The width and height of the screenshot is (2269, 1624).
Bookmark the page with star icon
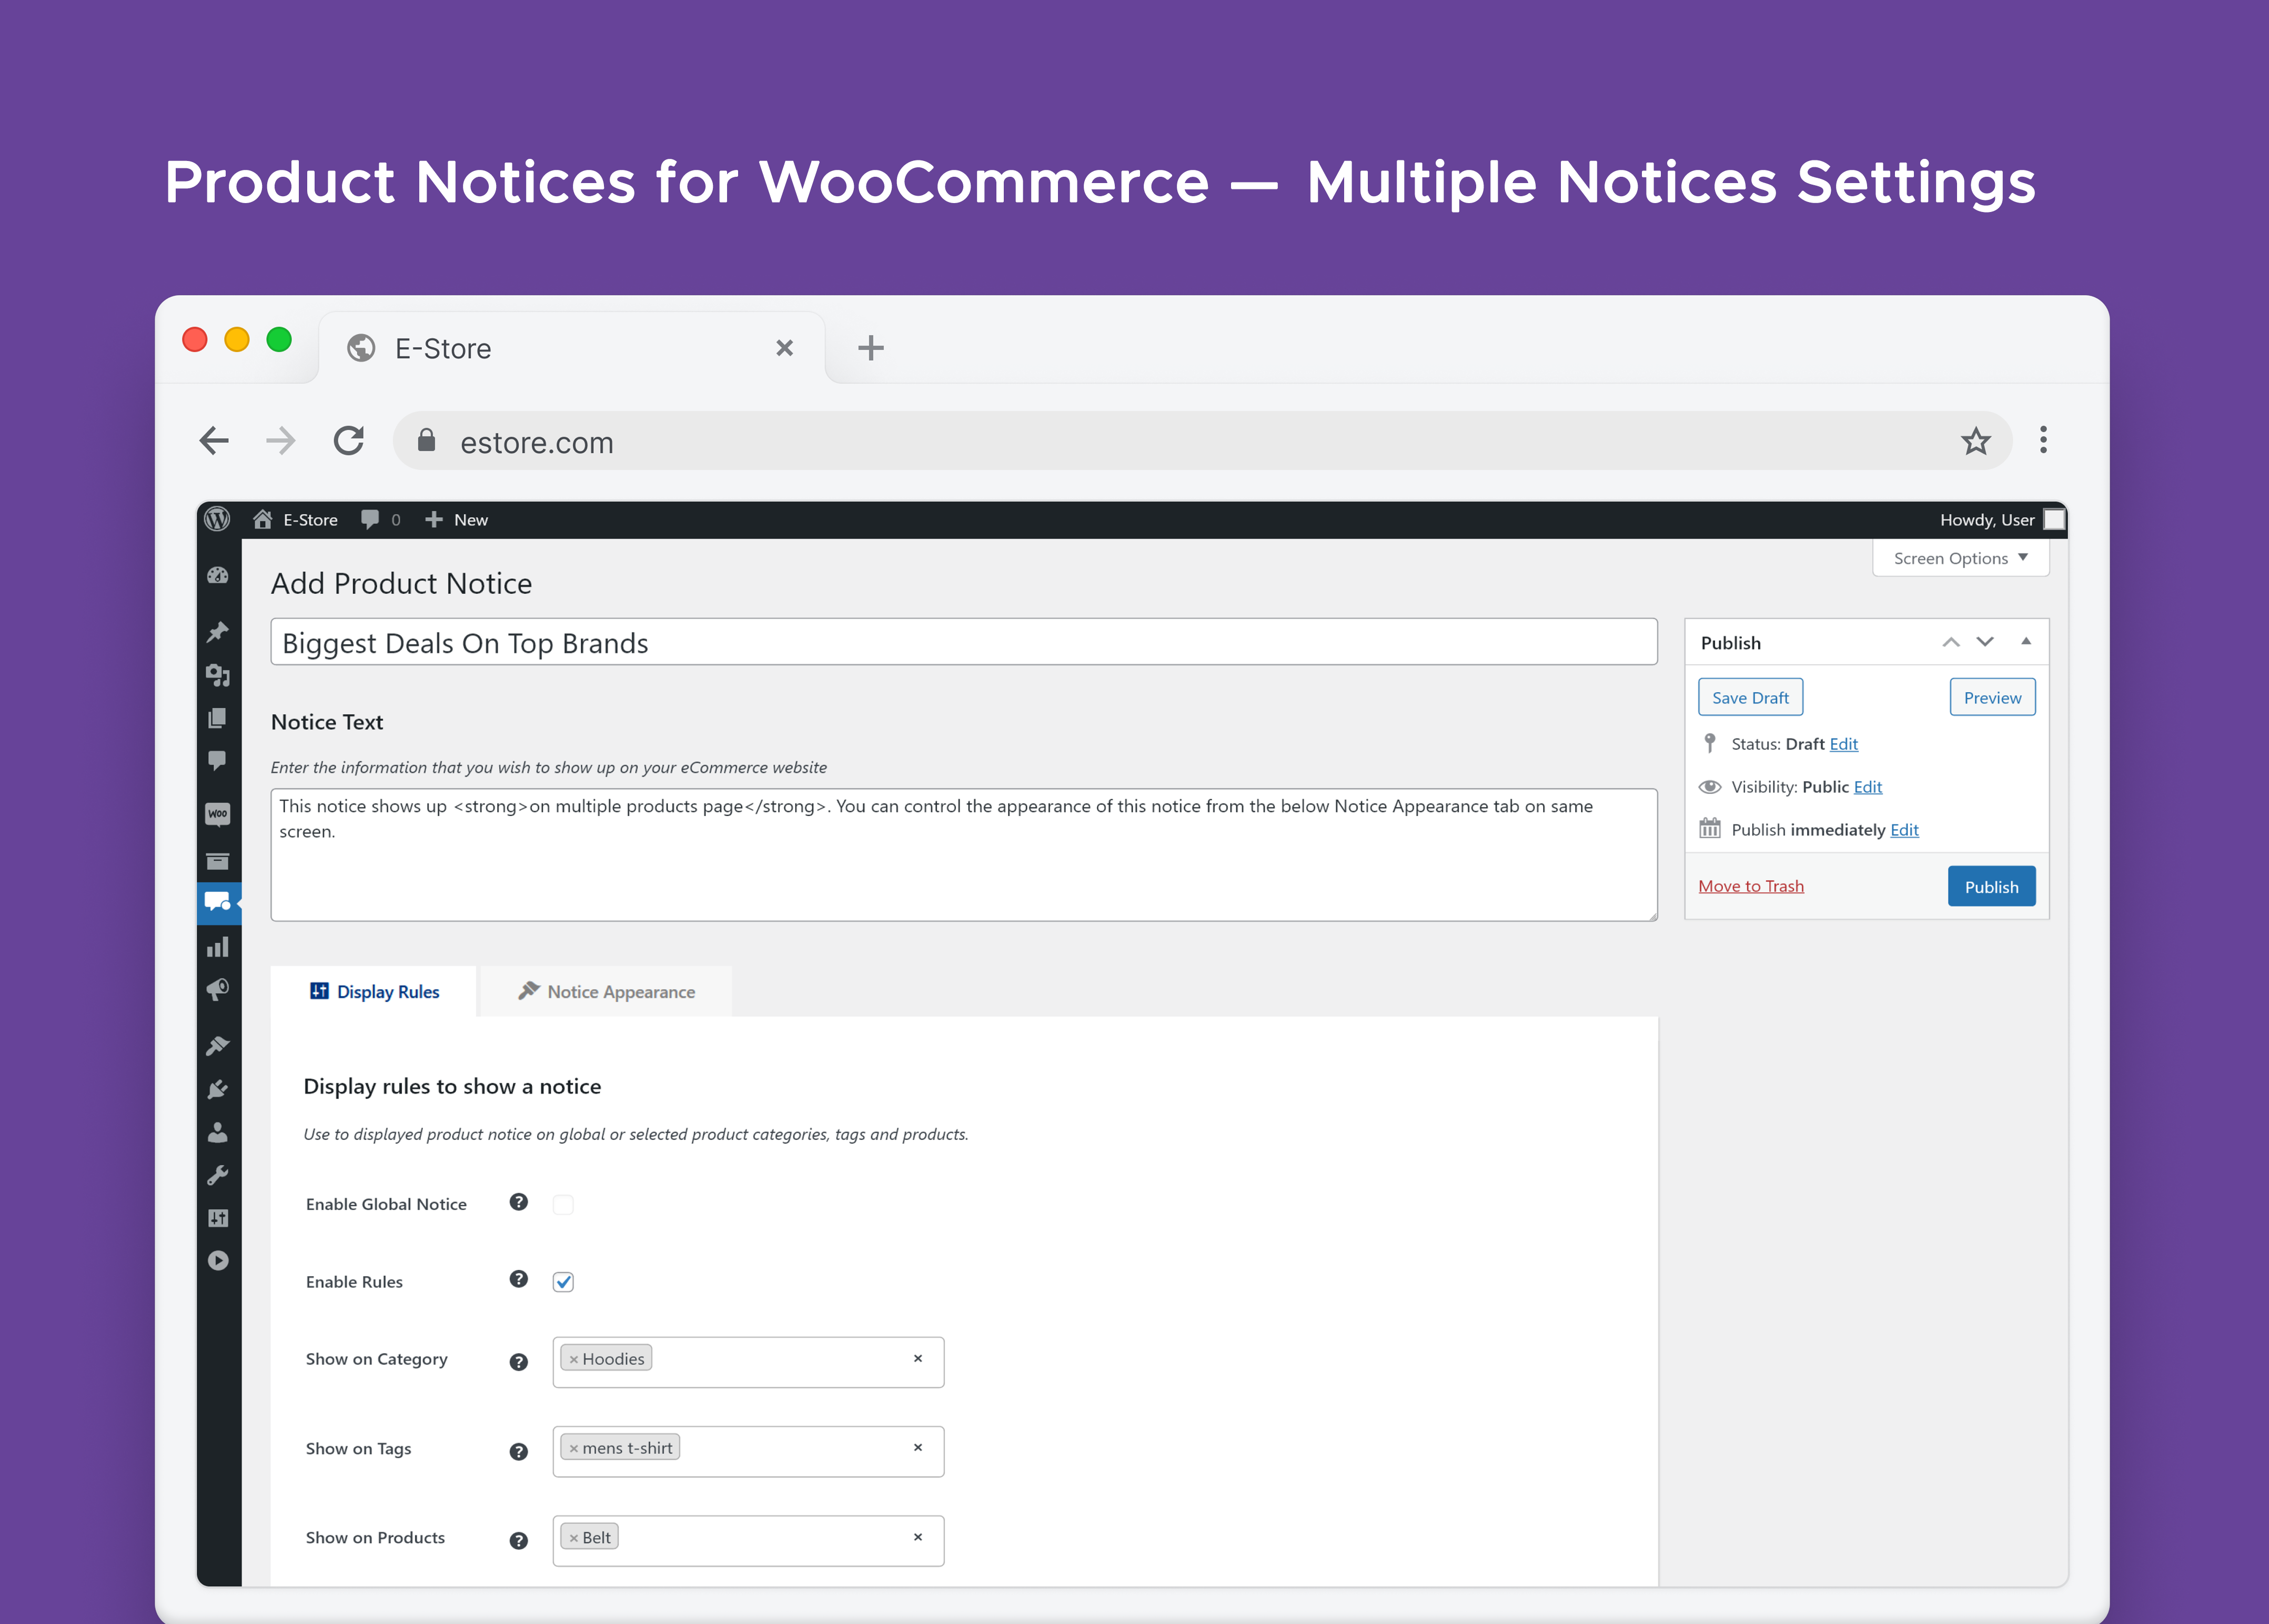(x=1976, y=440)
